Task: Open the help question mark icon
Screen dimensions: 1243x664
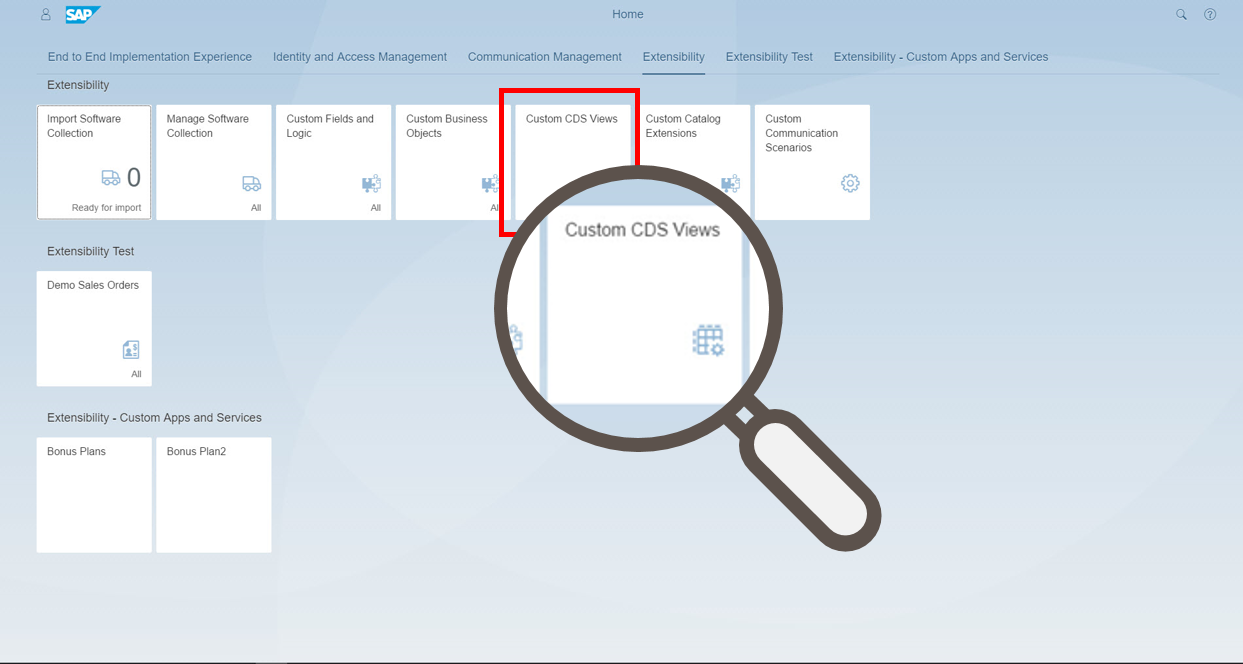Action: click(x=1210, y=15)
